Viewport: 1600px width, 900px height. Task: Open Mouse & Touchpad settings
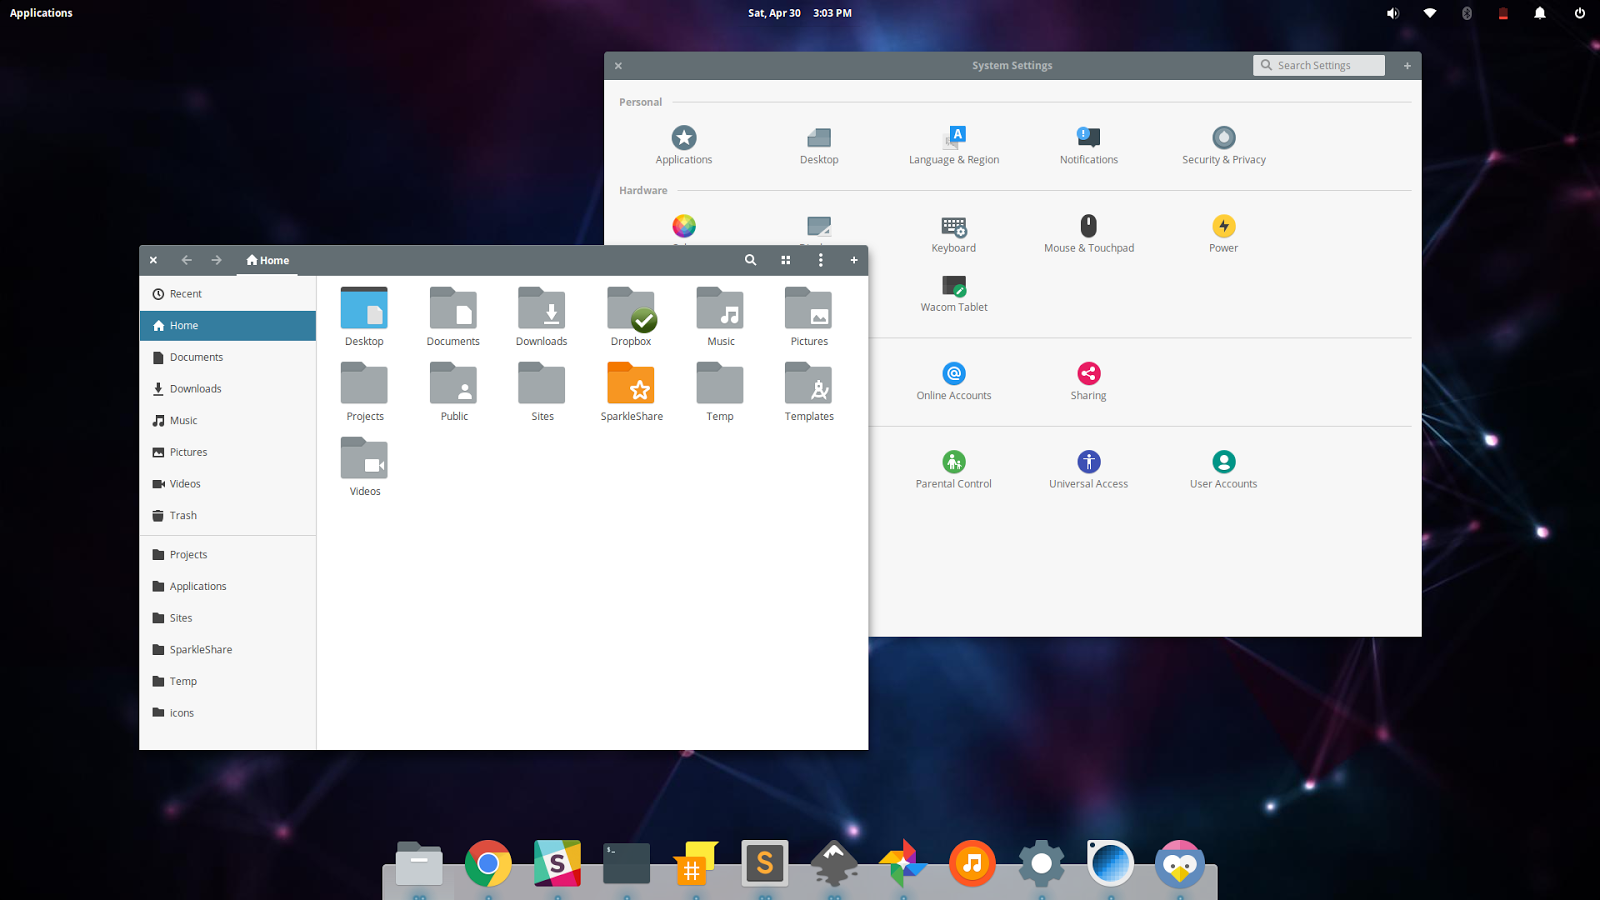coord(1089,226)
